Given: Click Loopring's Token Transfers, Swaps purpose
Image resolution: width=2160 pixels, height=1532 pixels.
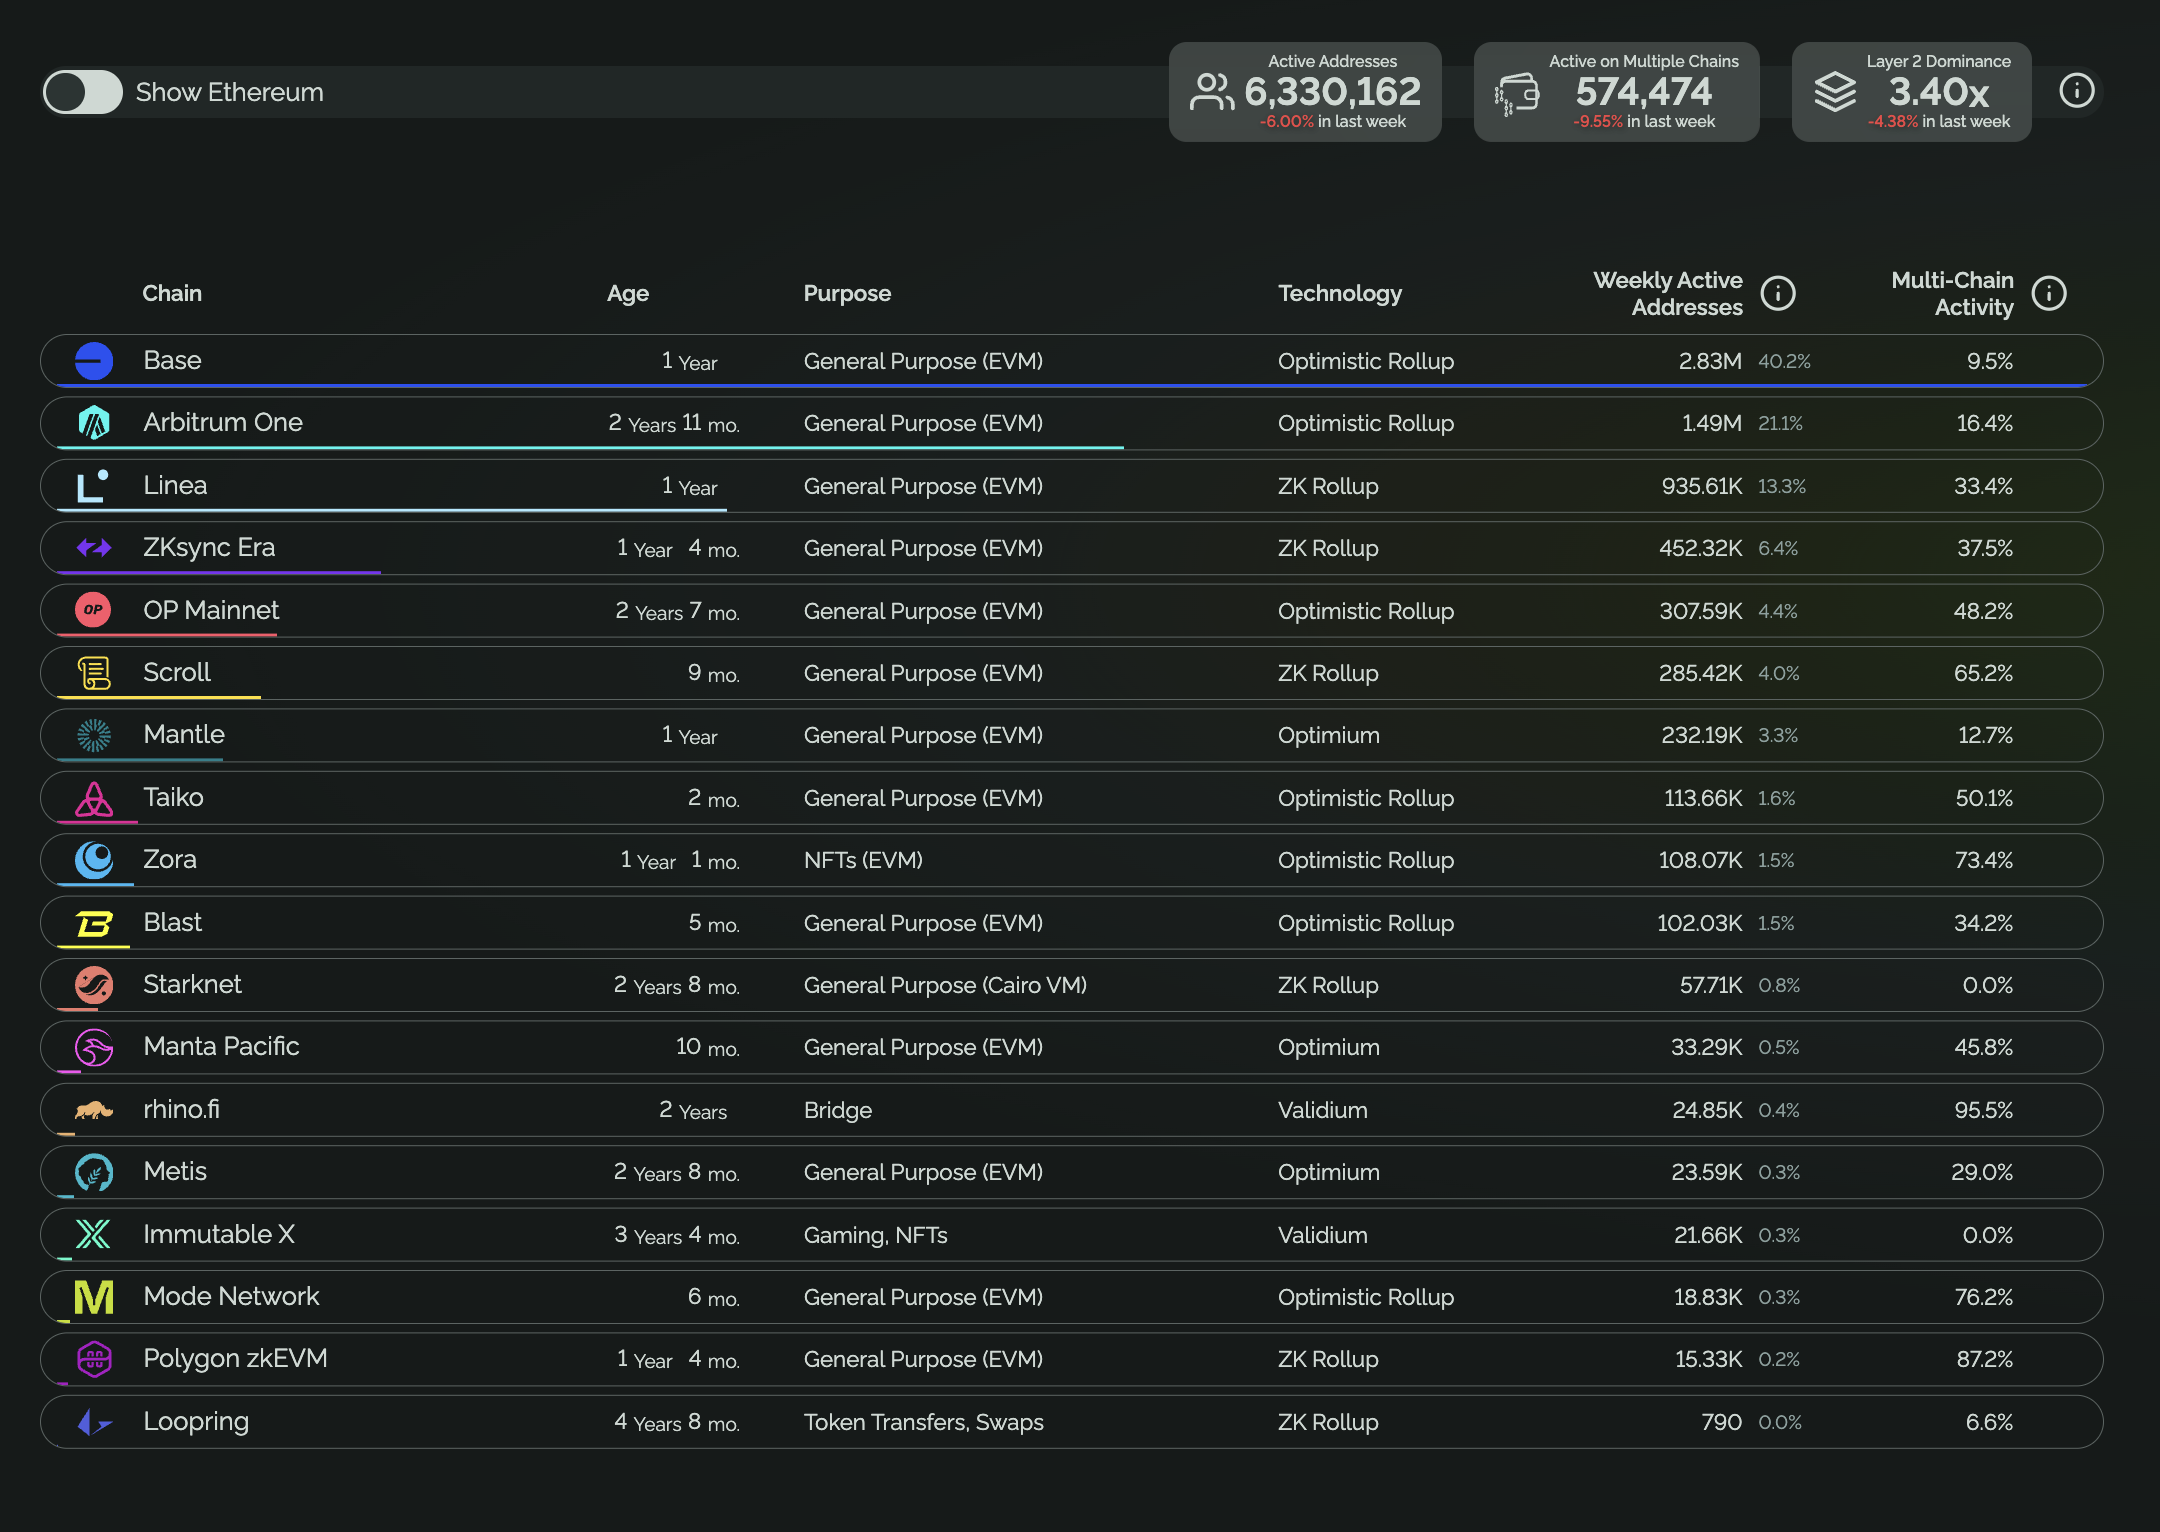Looking at the screenshot, I should pos(923,1422).
